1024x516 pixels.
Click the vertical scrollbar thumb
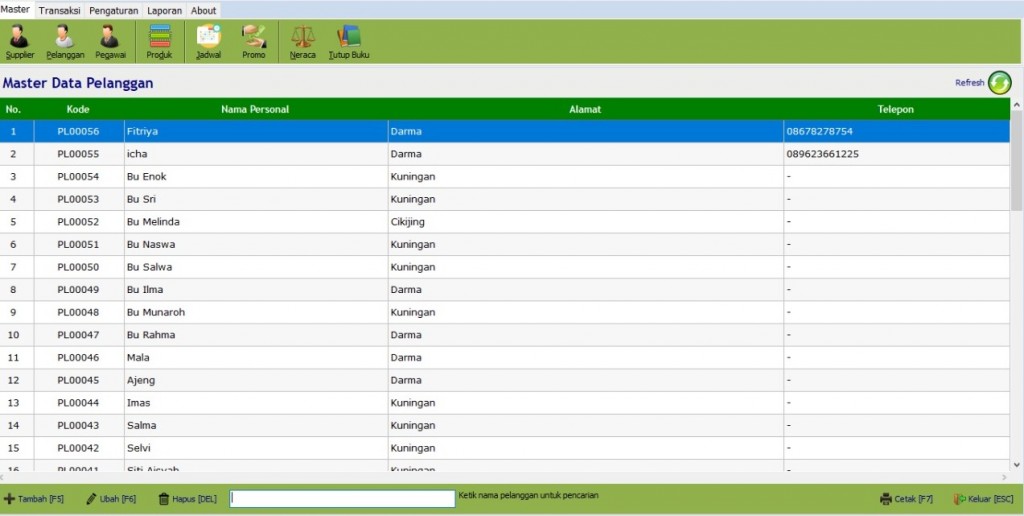pyautogui.click(x=1017, y=161)
